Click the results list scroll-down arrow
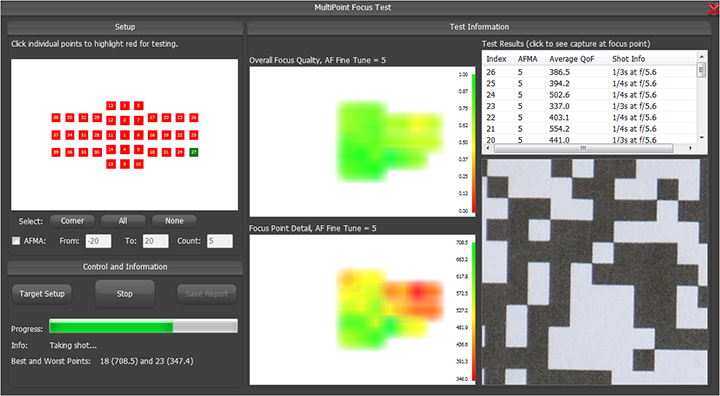Image resolution: width=720 pixels, height=396 pixels. 701,137
